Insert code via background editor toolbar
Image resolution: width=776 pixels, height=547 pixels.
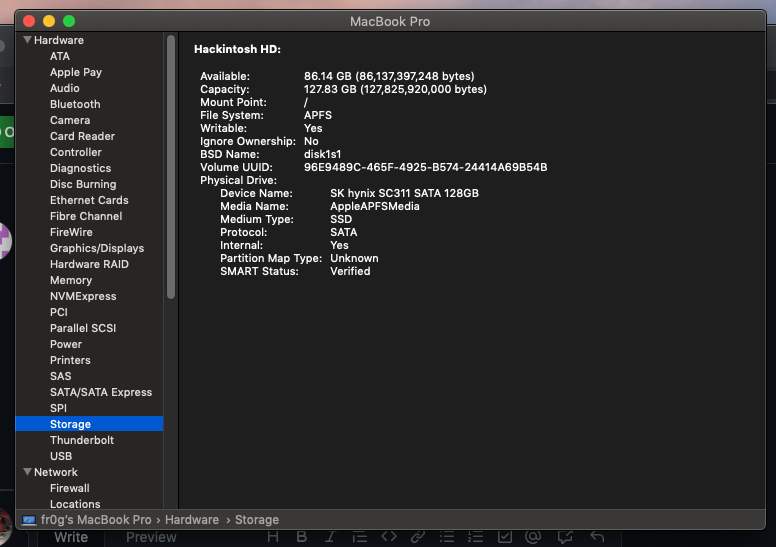388,537
